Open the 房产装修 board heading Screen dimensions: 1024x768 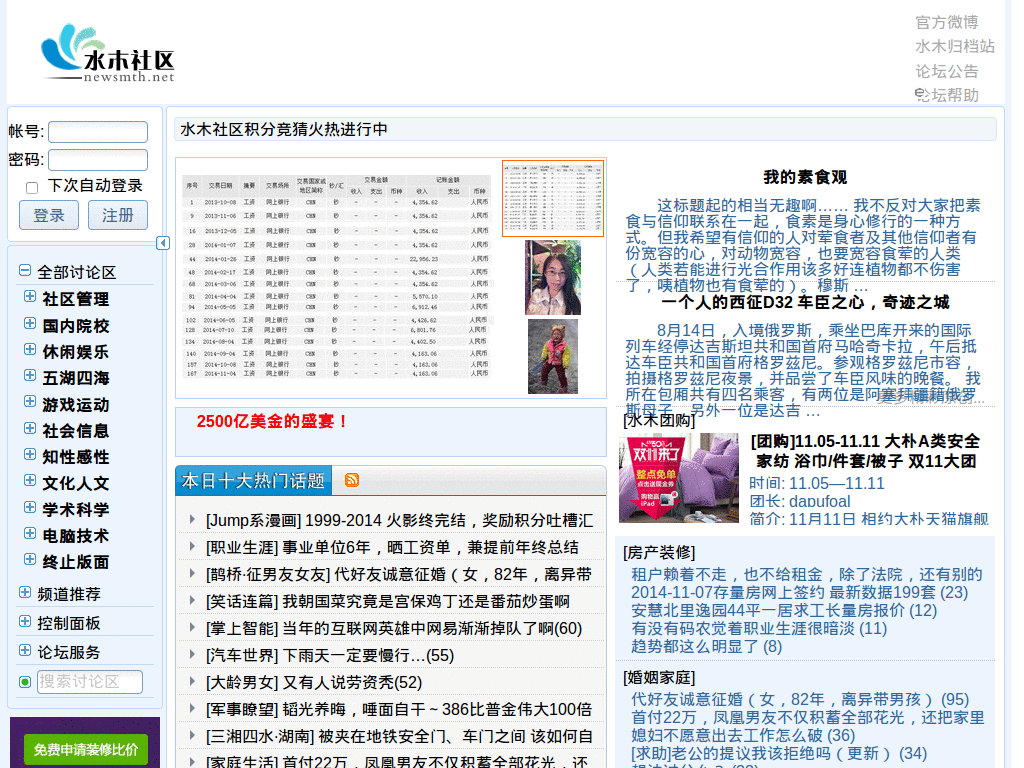point(659,552)
